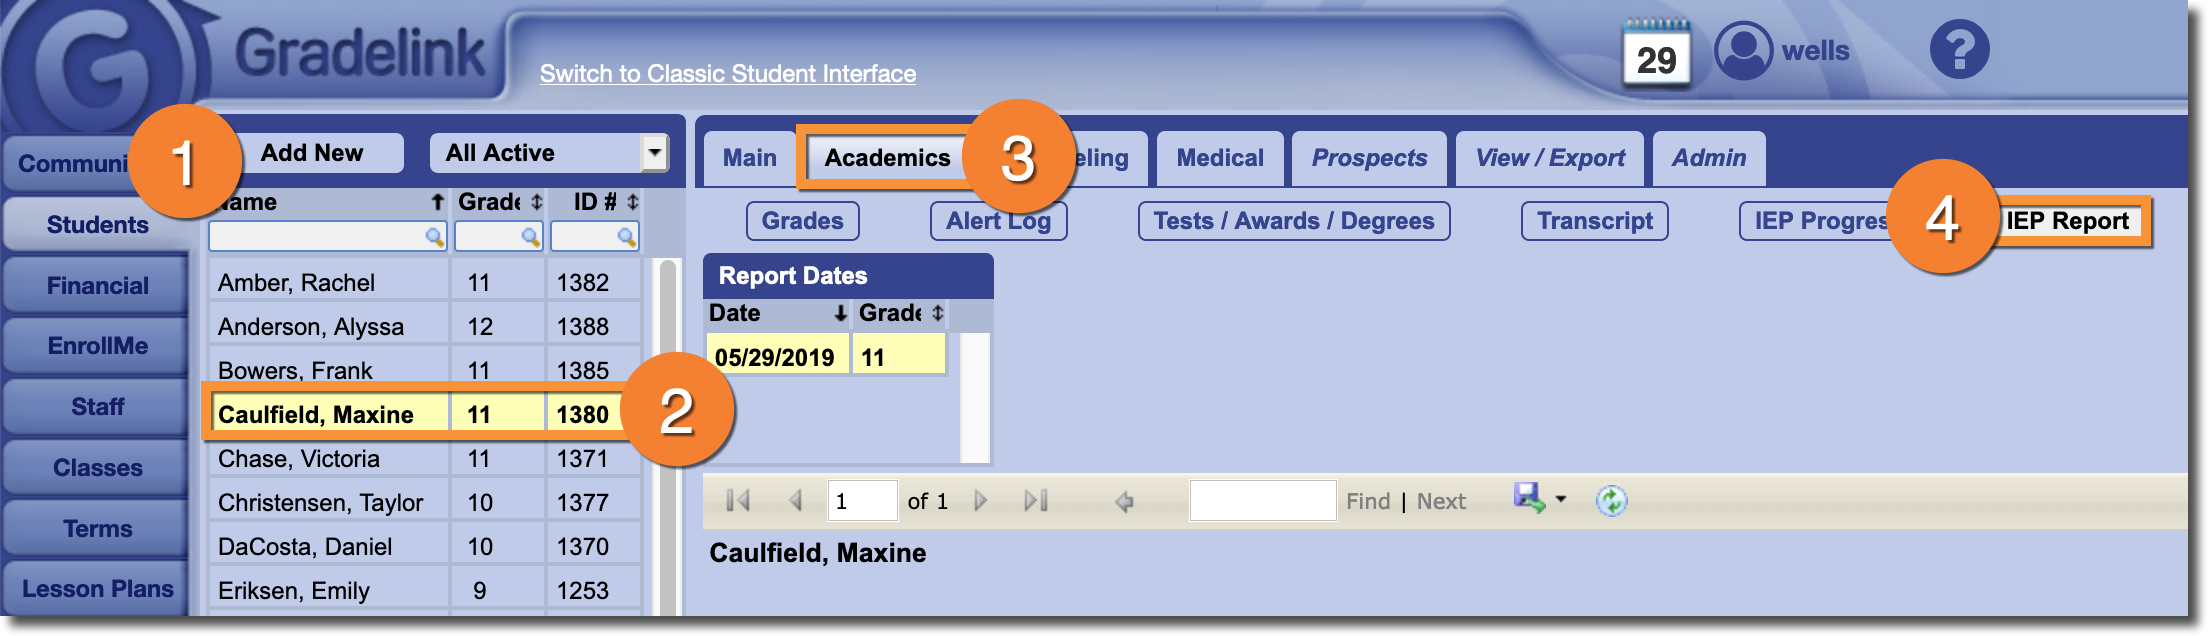The width and height of the screenshot is (2208, 636).
Task: Go to previous report page
Action: [795, 501]
